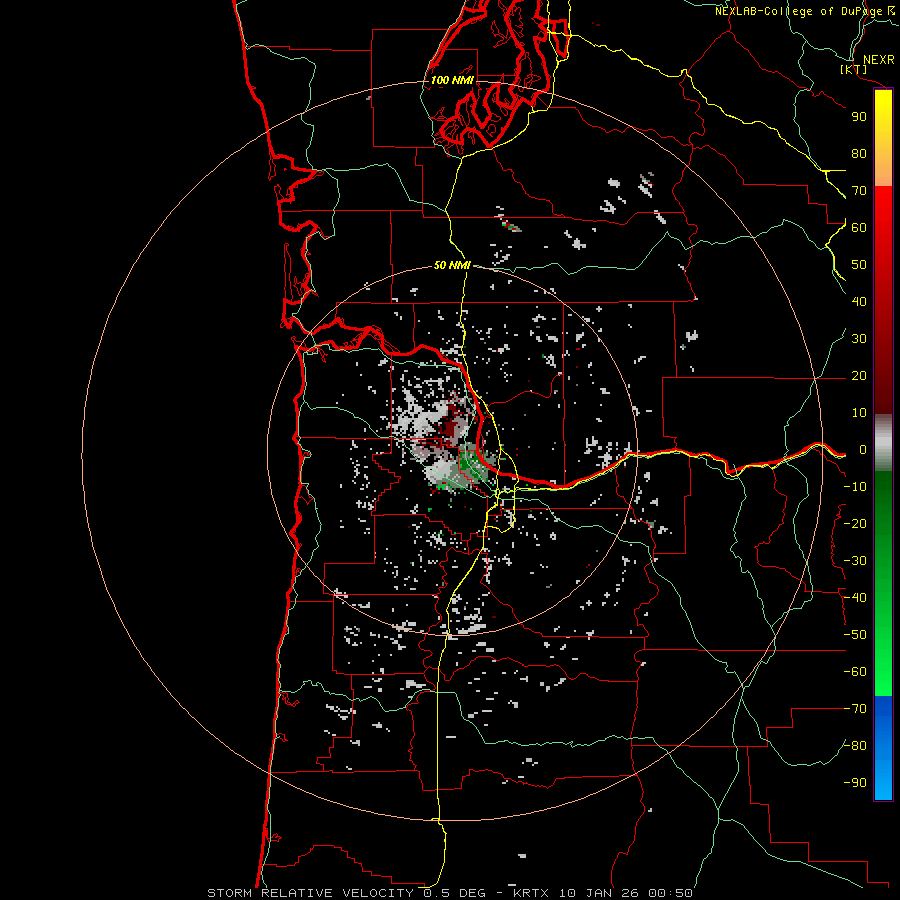
Task: Click the positive 10 scale label
Action: 859,413
